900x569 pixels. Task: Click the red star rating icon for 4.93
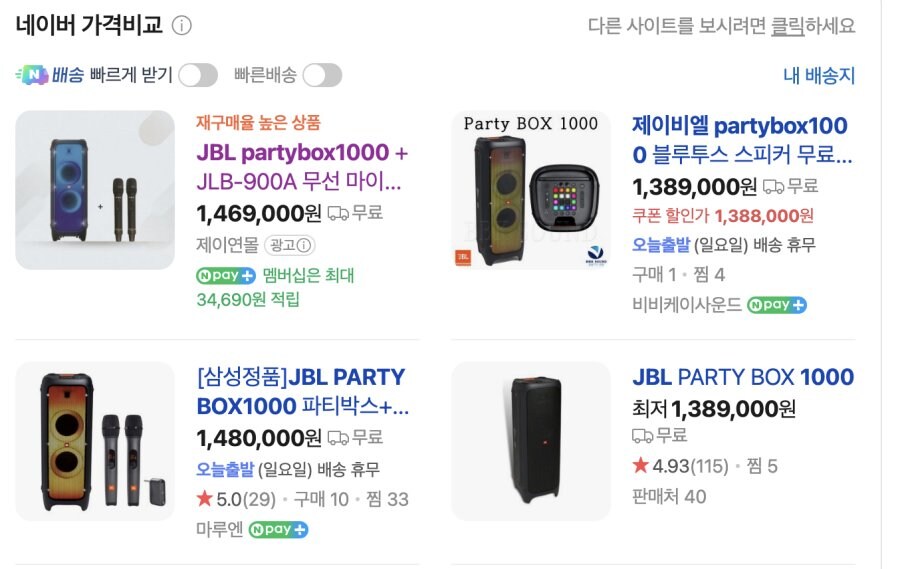point(641,465)
